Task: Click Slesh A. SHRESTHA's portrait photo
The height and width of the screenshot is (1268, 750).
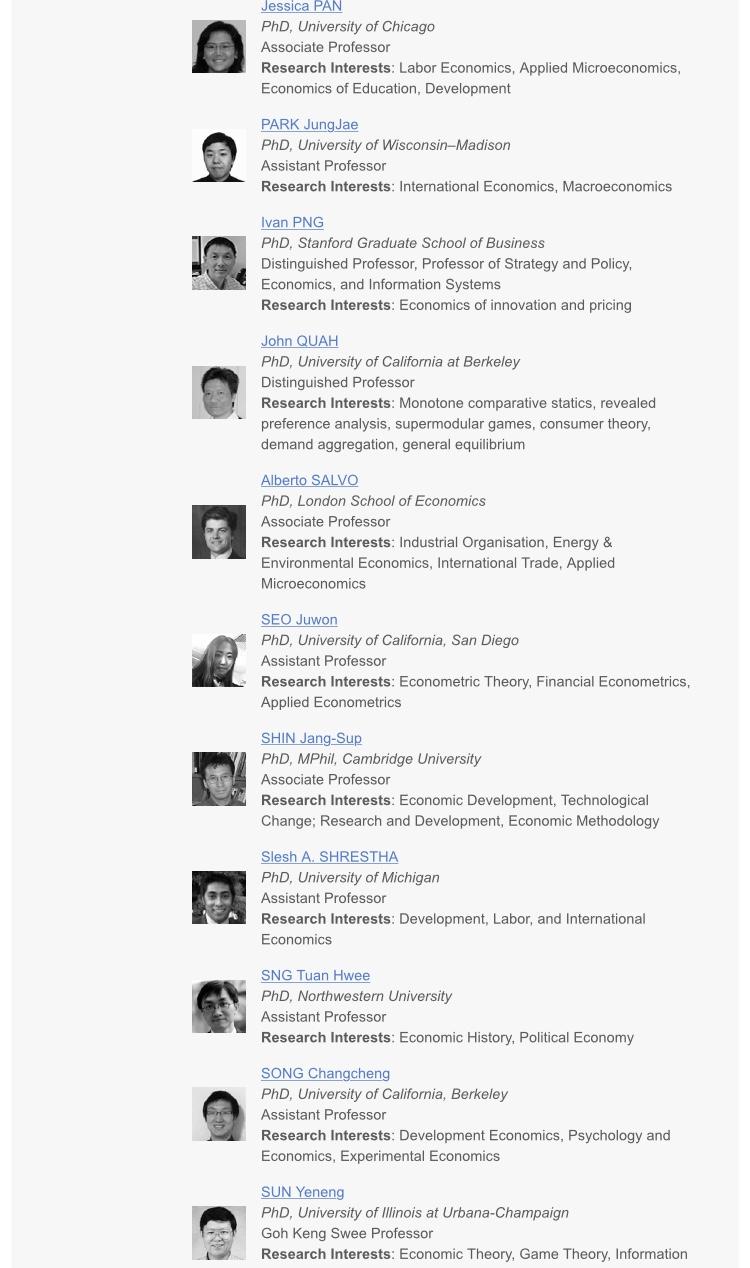Action: (219, 897)
